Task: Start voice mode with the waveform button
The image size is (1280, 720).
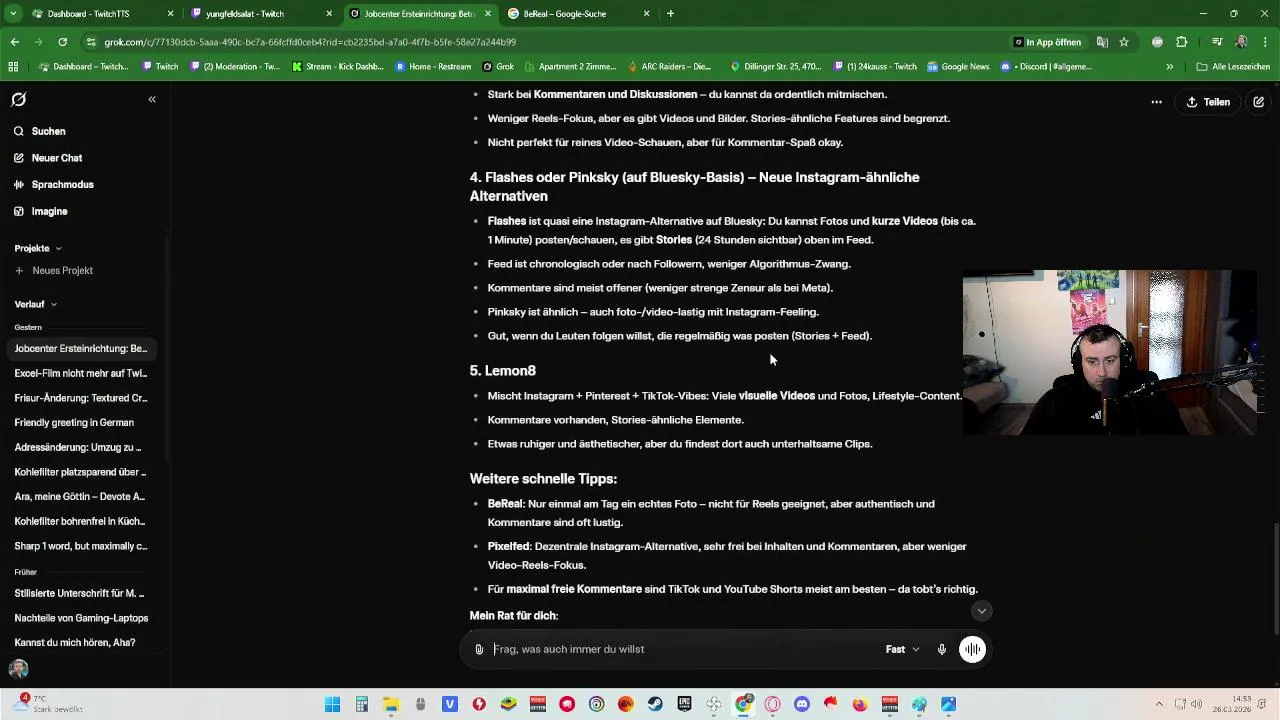Action: point(972,649)
